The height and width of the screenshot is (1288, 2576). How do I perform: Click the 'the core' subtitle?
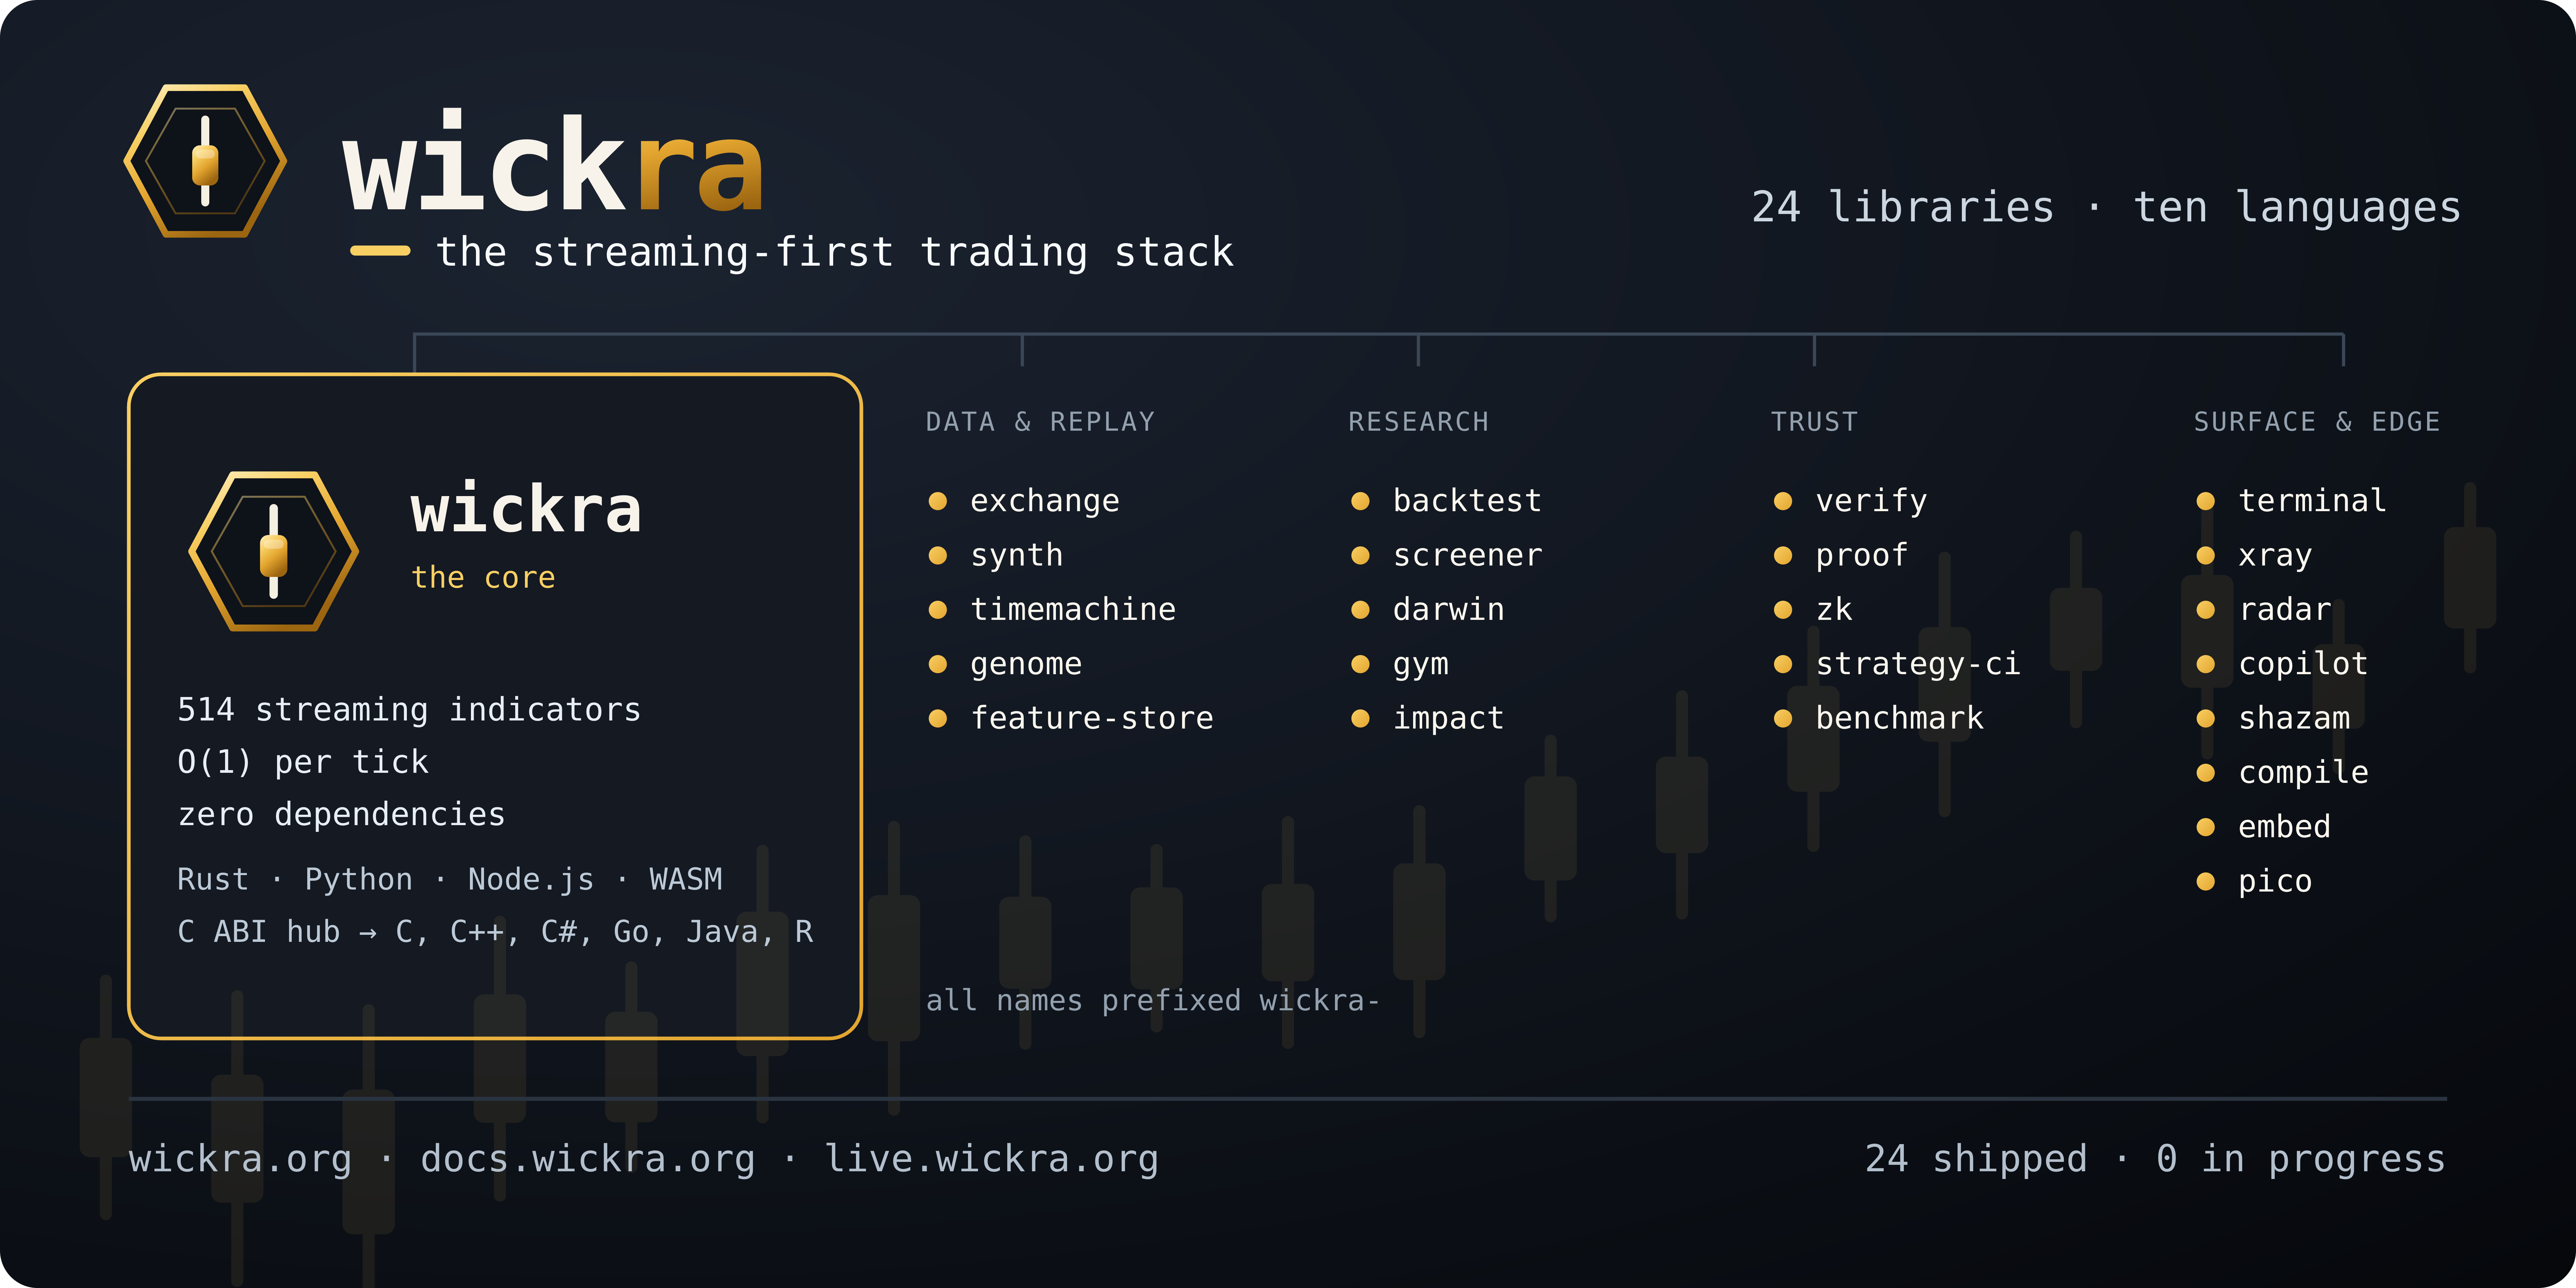pyautogui.click(x=483, y=577)
